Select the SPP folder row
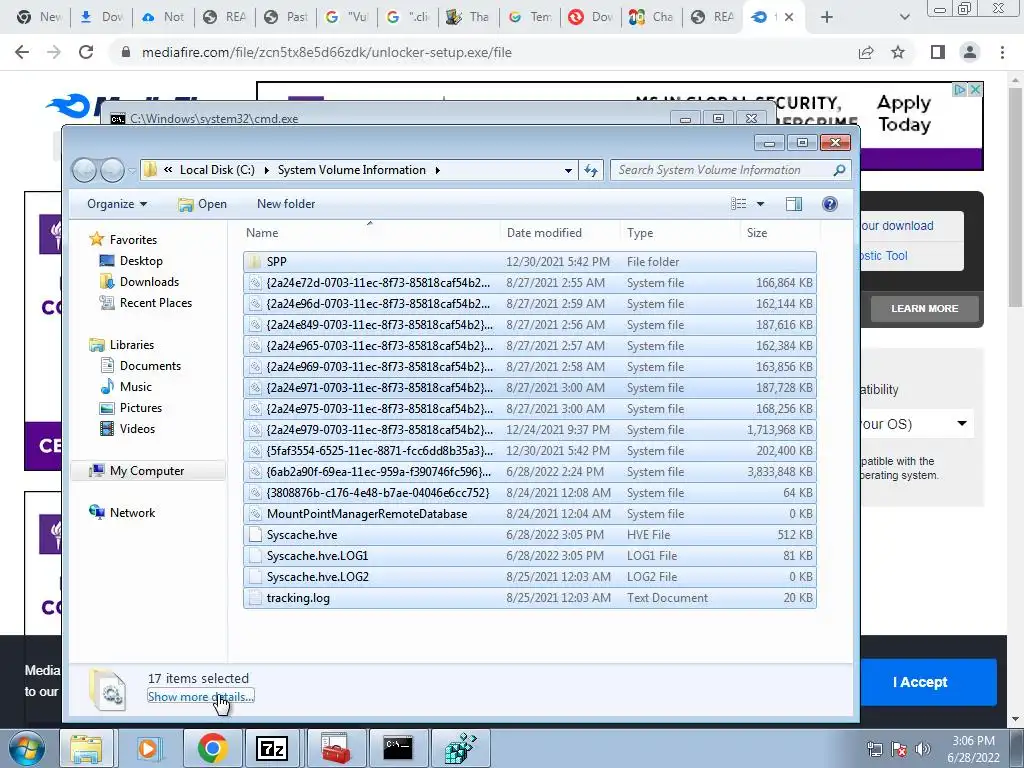 530,262
